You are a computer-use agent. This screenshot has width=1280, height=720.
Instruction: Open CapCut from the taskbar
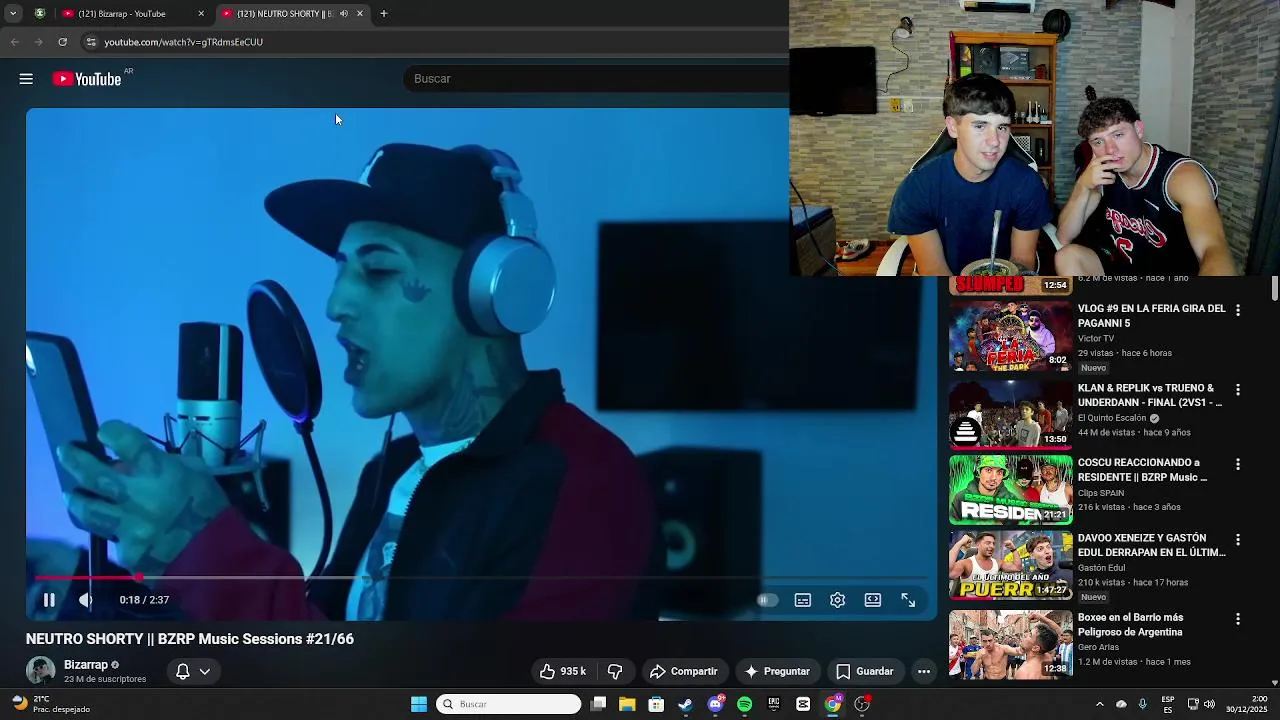click(x=803, y=704)
